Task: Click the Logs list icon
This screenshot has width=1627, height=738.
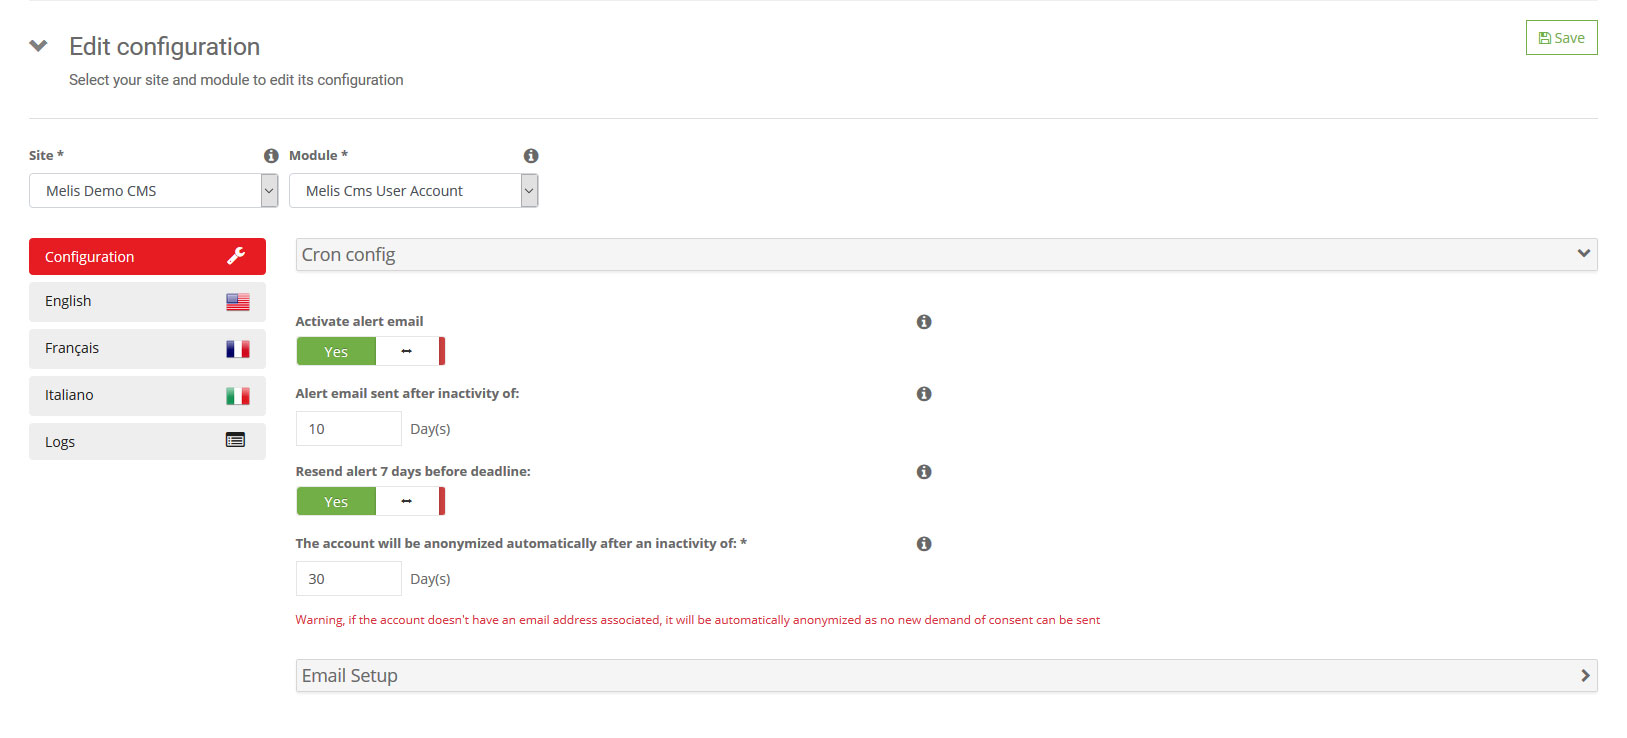Action: click(235, 440)
